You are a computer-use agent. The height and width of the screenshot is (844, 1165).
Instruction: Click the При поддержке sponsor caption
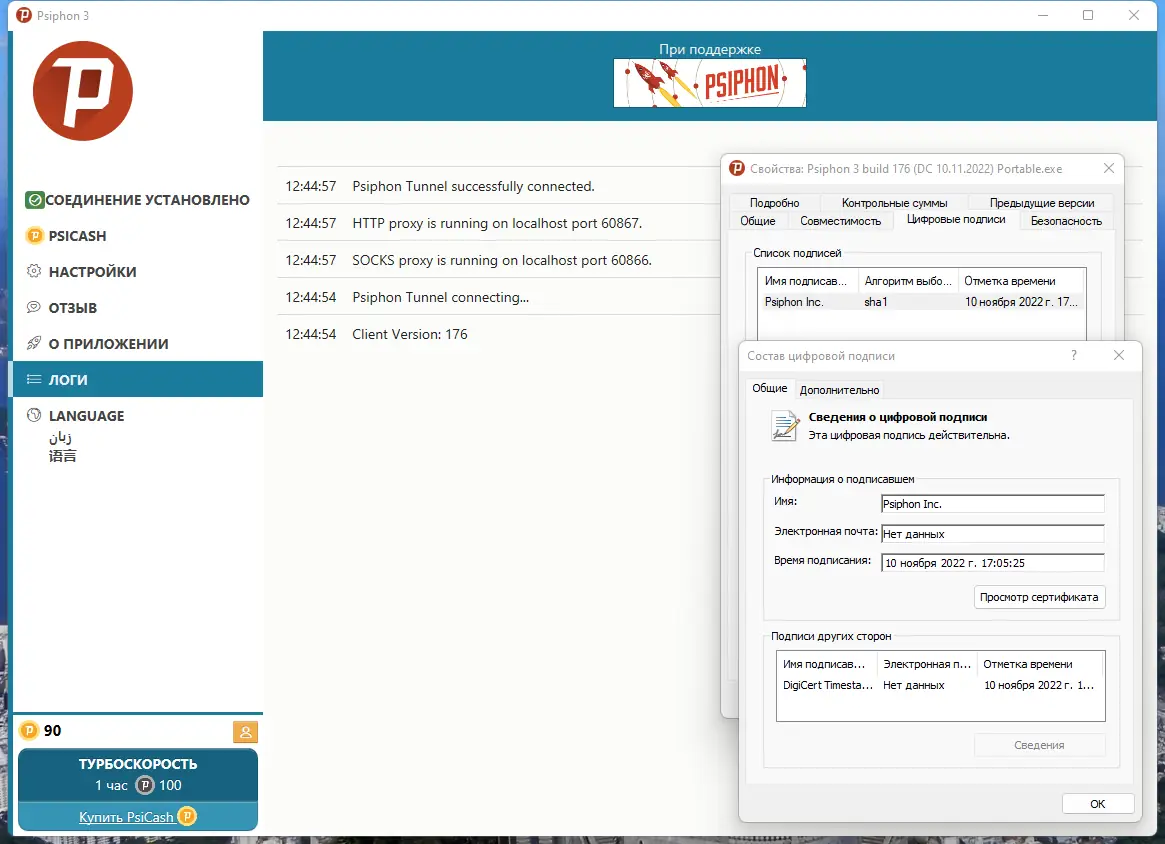(x=710, y=49)
